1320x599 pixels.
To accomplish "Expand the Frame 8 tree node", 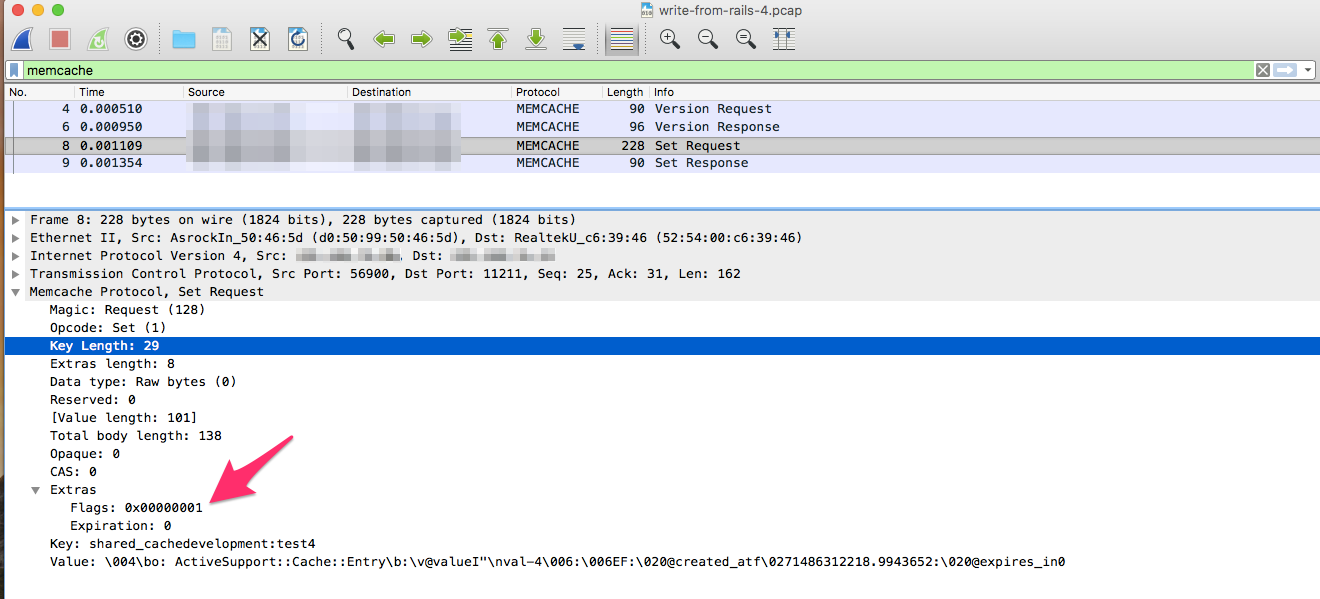I will (16, 220).
